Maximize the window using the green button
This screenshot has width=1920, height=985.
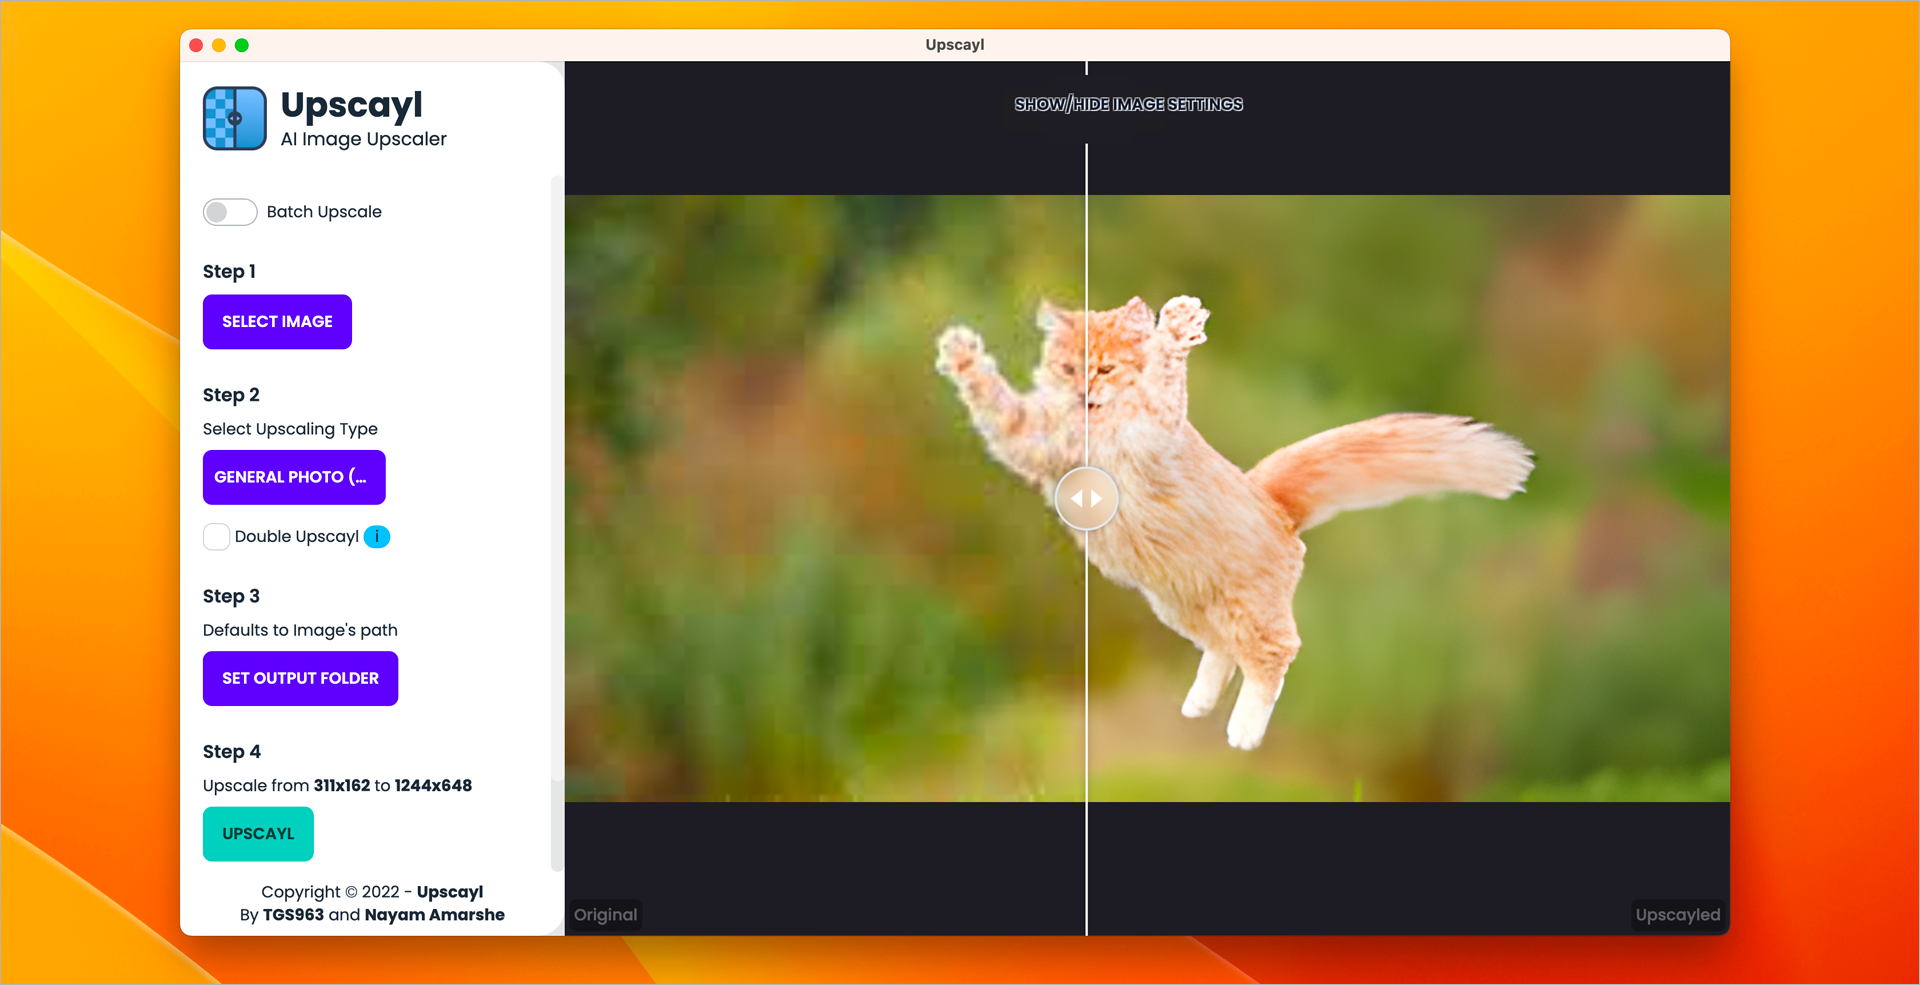coord(242,45)
